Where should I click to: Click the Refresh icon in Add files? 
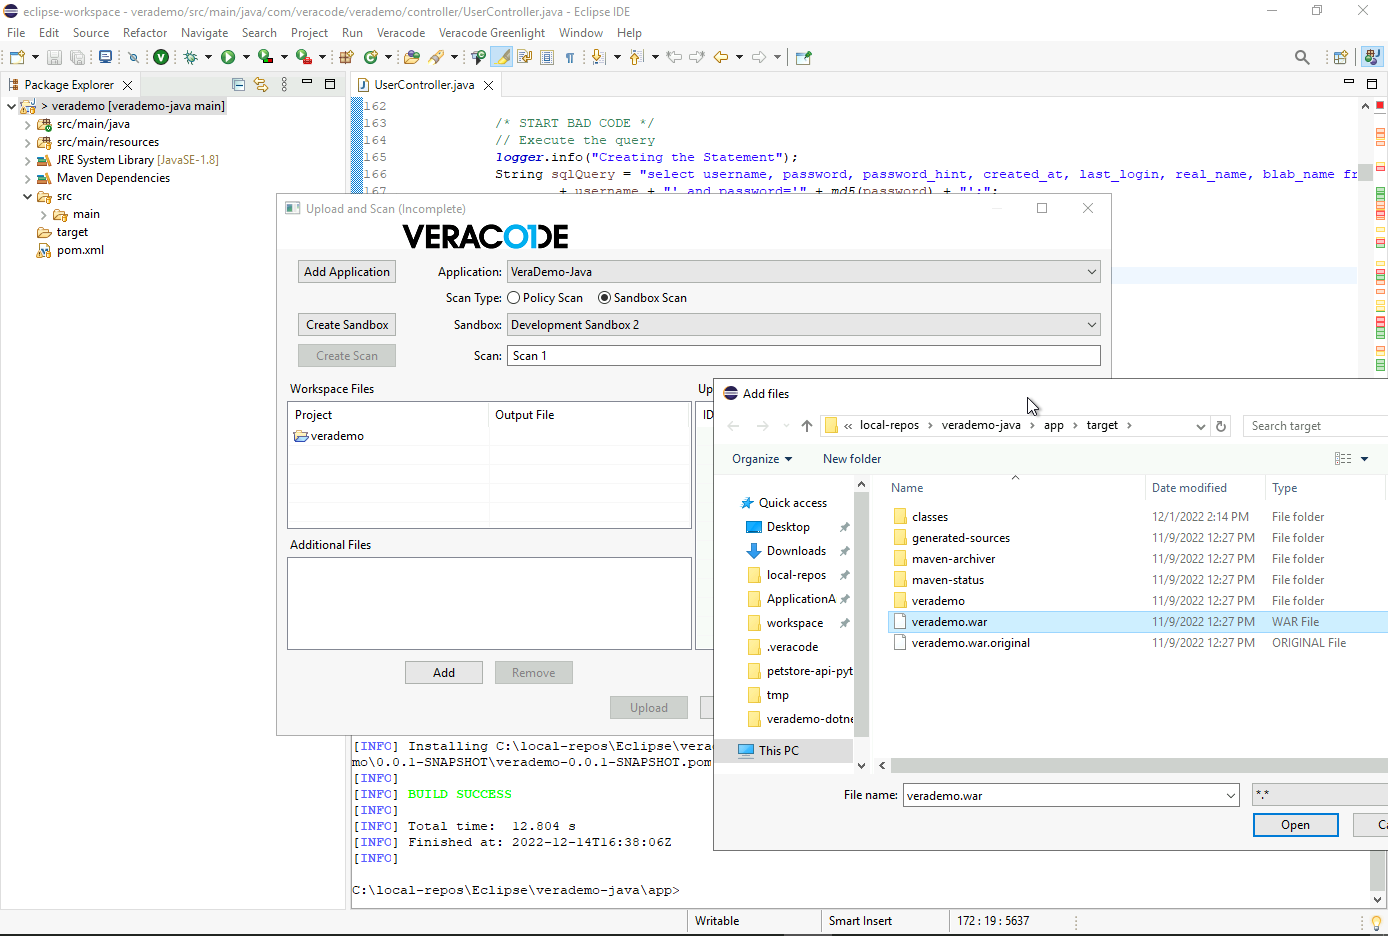tap(1221, 426)
